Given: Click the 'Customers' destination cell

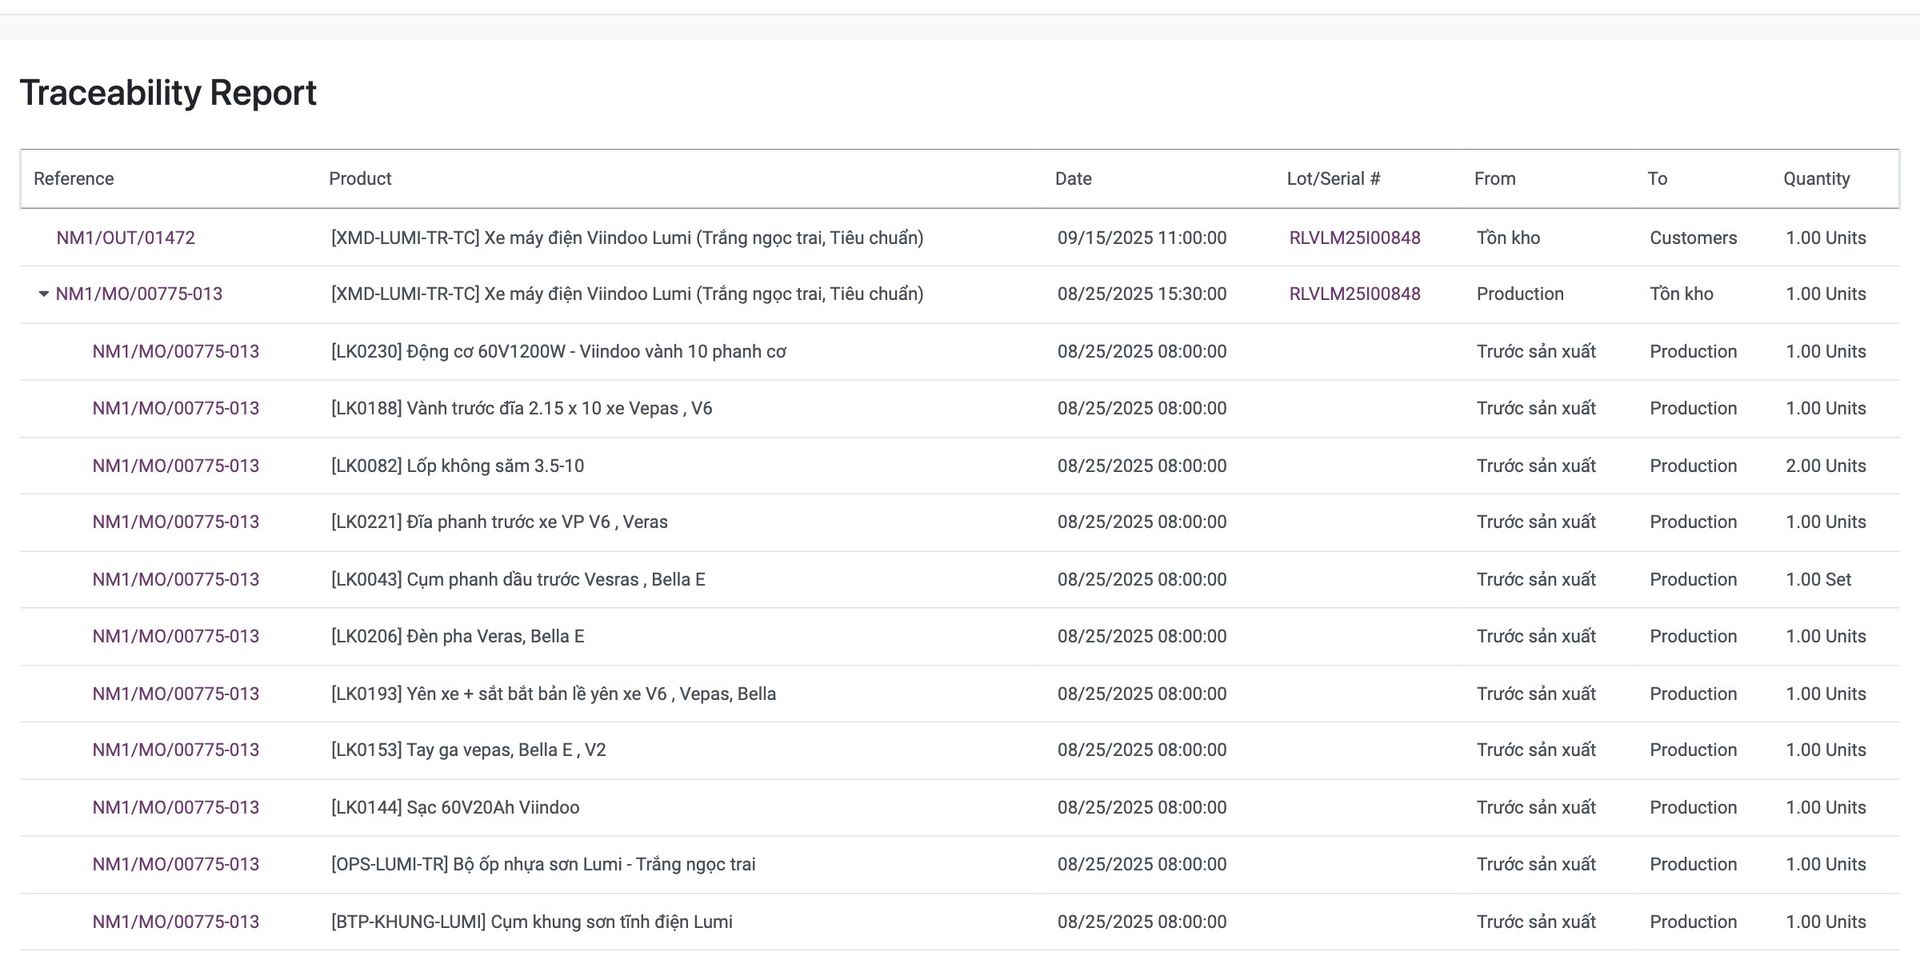Looking at the screenshot, I should [1693, 238].
